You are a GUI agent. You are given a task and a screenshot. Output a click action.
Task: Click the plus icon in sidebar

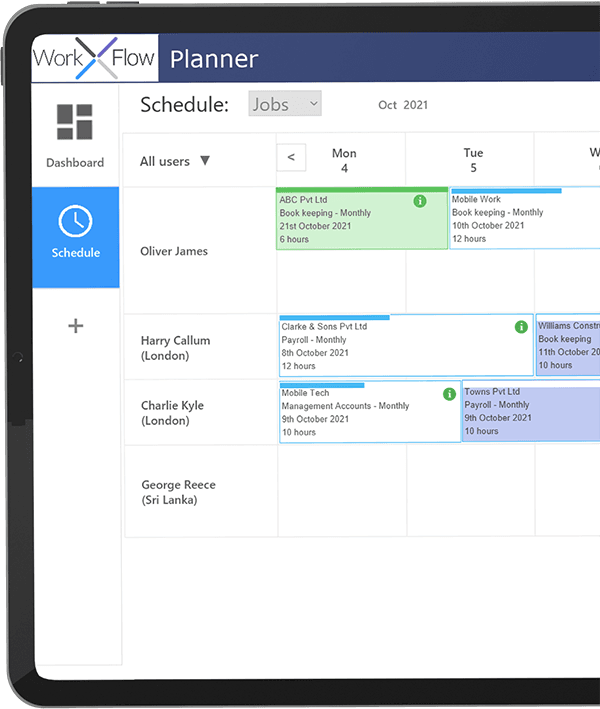(x=75, y=326)
